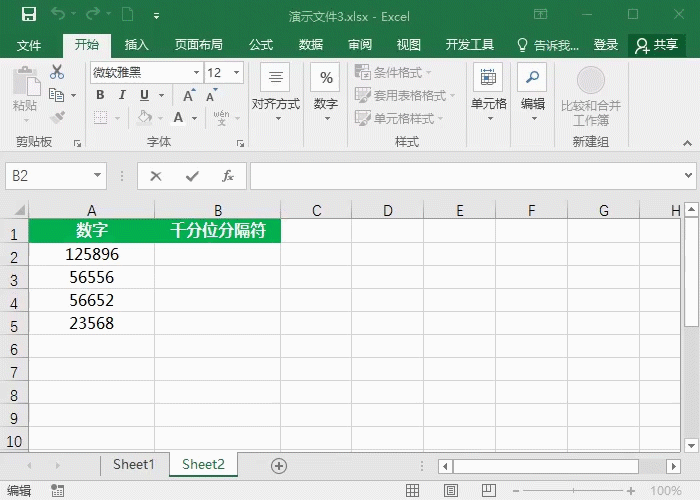Switch to Sheet1 tab
700x500 pixels.
(133, 465)
